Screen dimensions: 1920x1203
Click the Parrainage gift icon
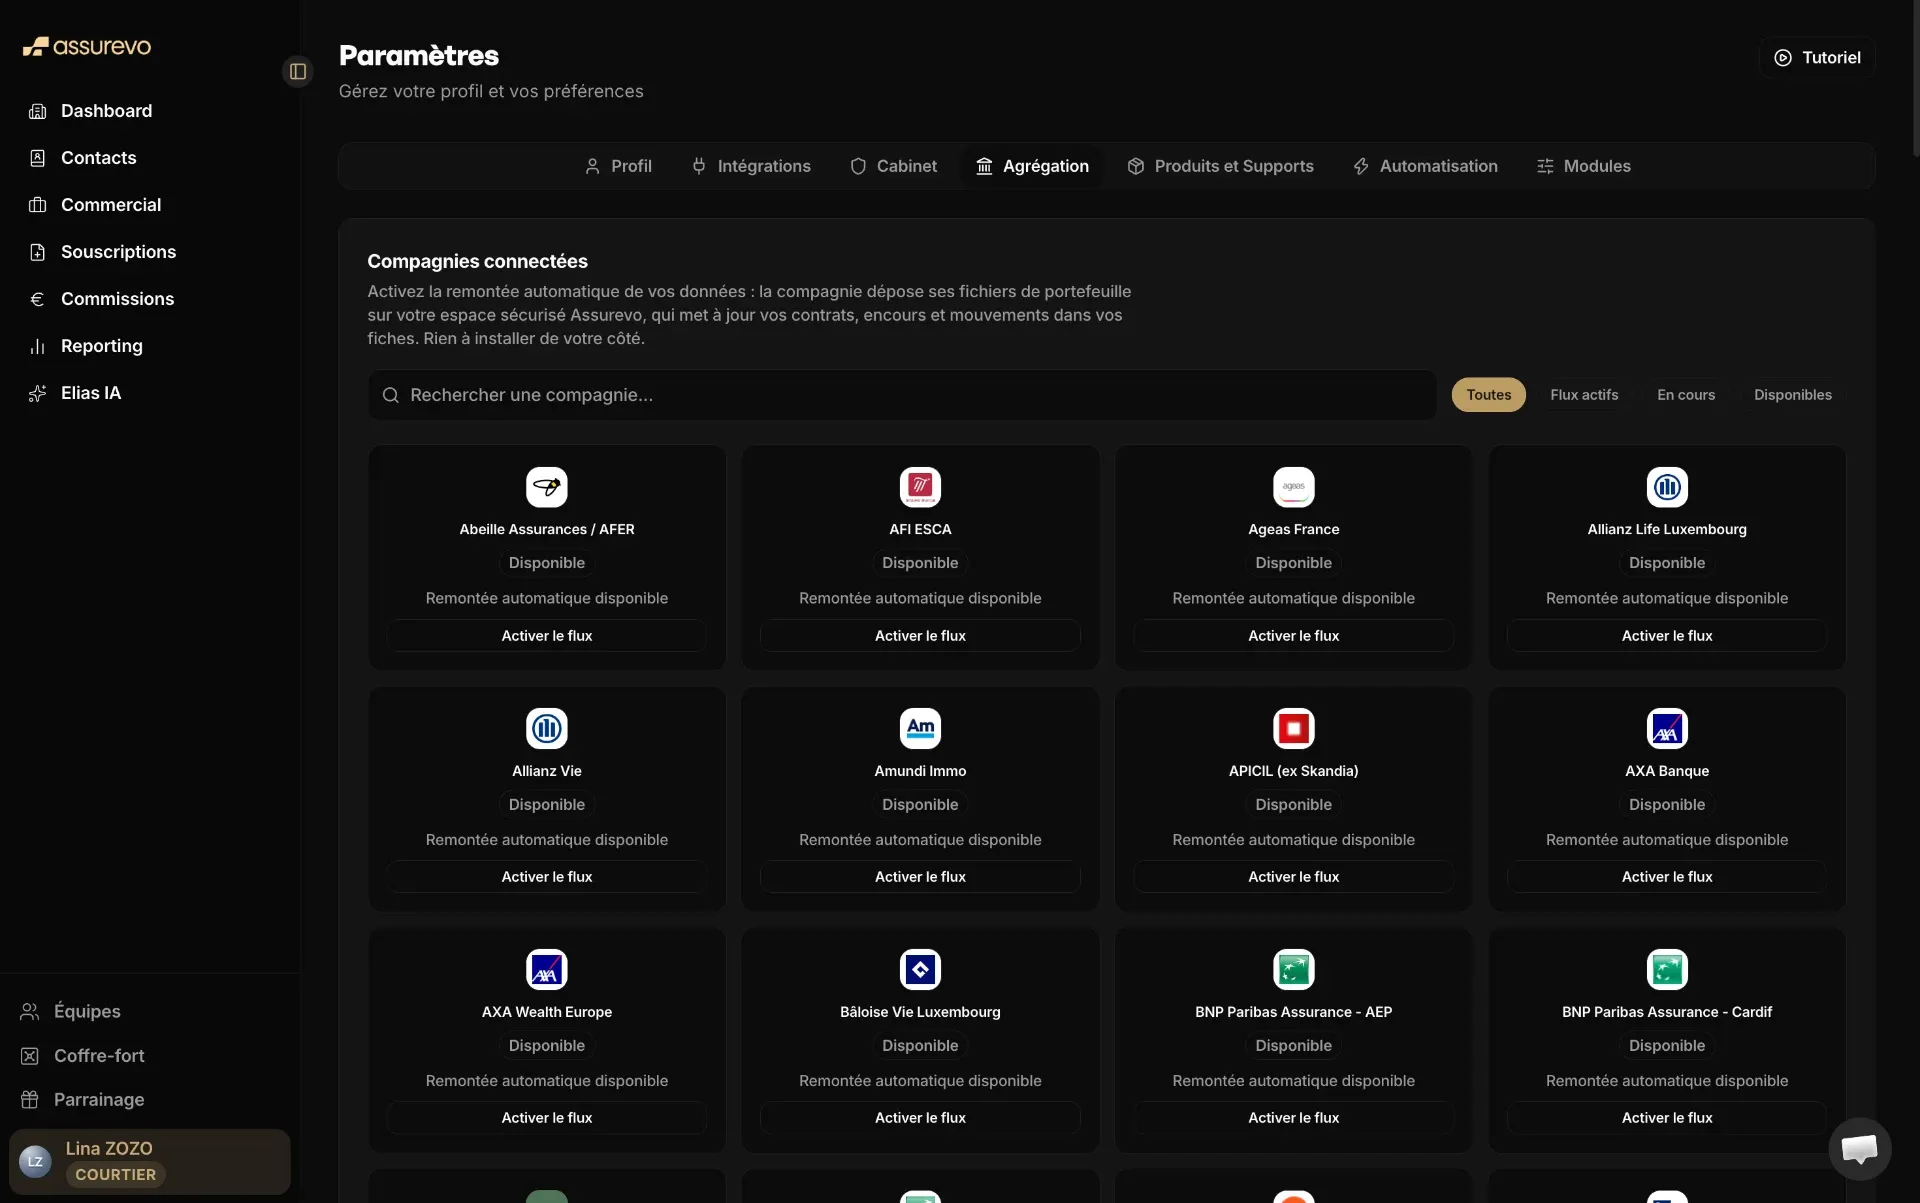point(30,1100)
